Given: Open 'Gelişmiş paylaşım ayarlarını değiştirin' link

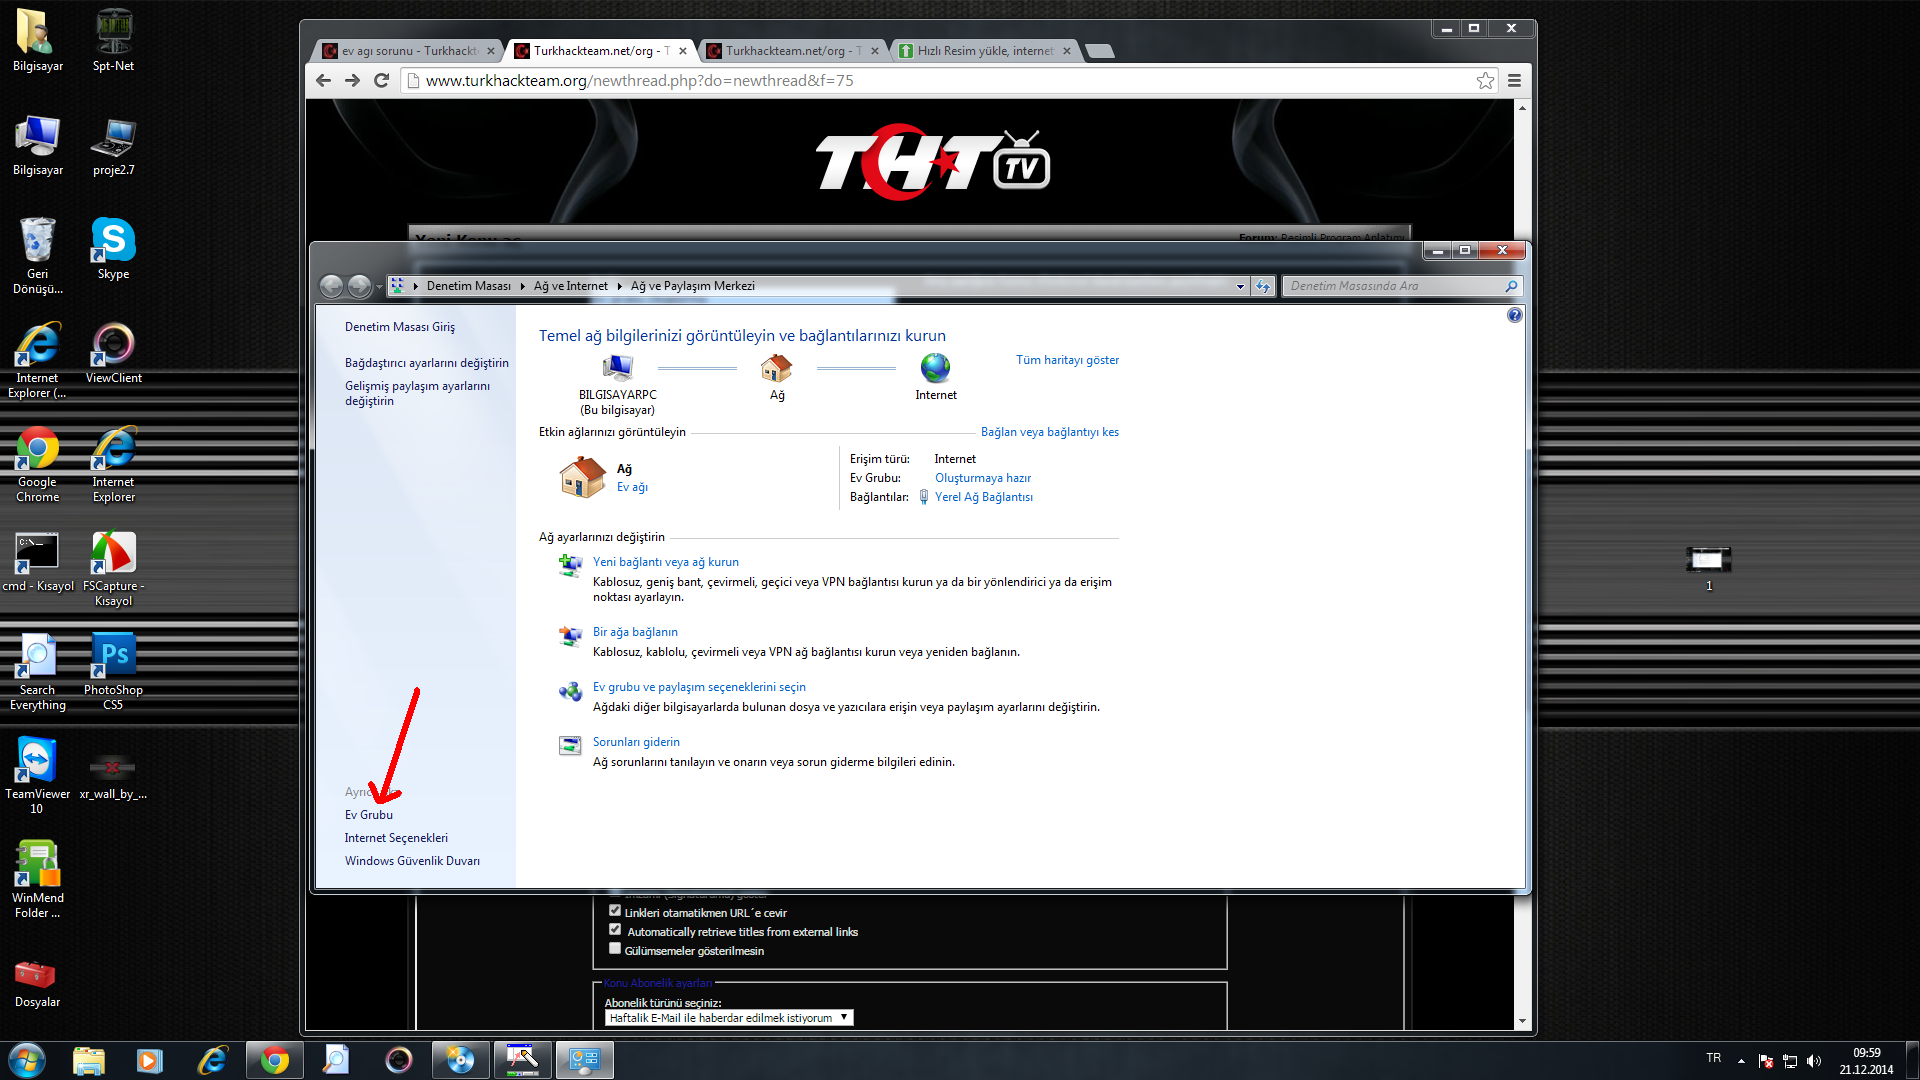Looking at the screenshot, I should [x=418, y=394].
